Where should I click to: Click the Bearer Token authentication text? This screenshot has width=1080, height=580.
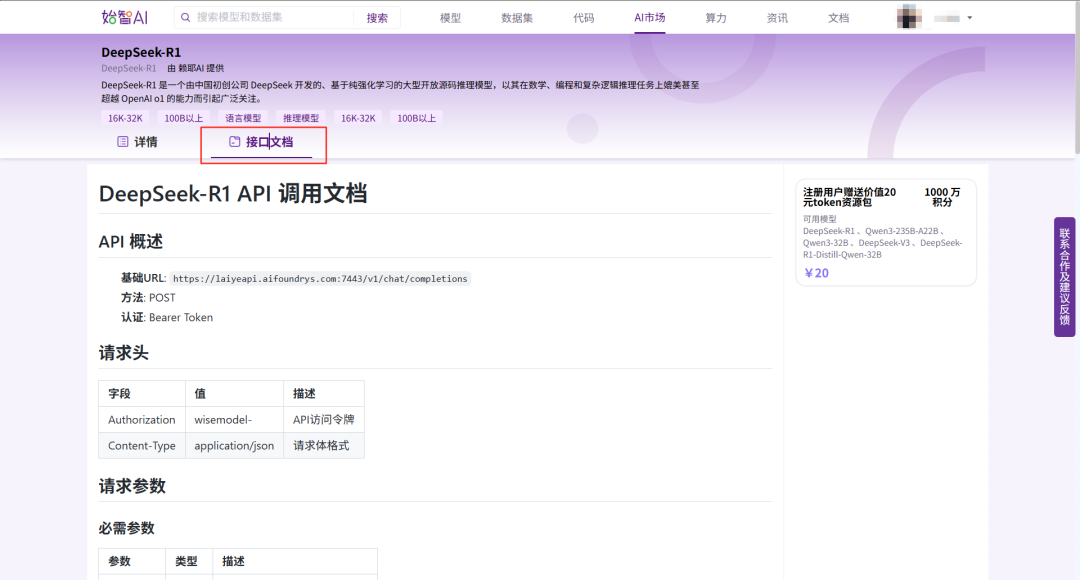[x=181, y=318]
